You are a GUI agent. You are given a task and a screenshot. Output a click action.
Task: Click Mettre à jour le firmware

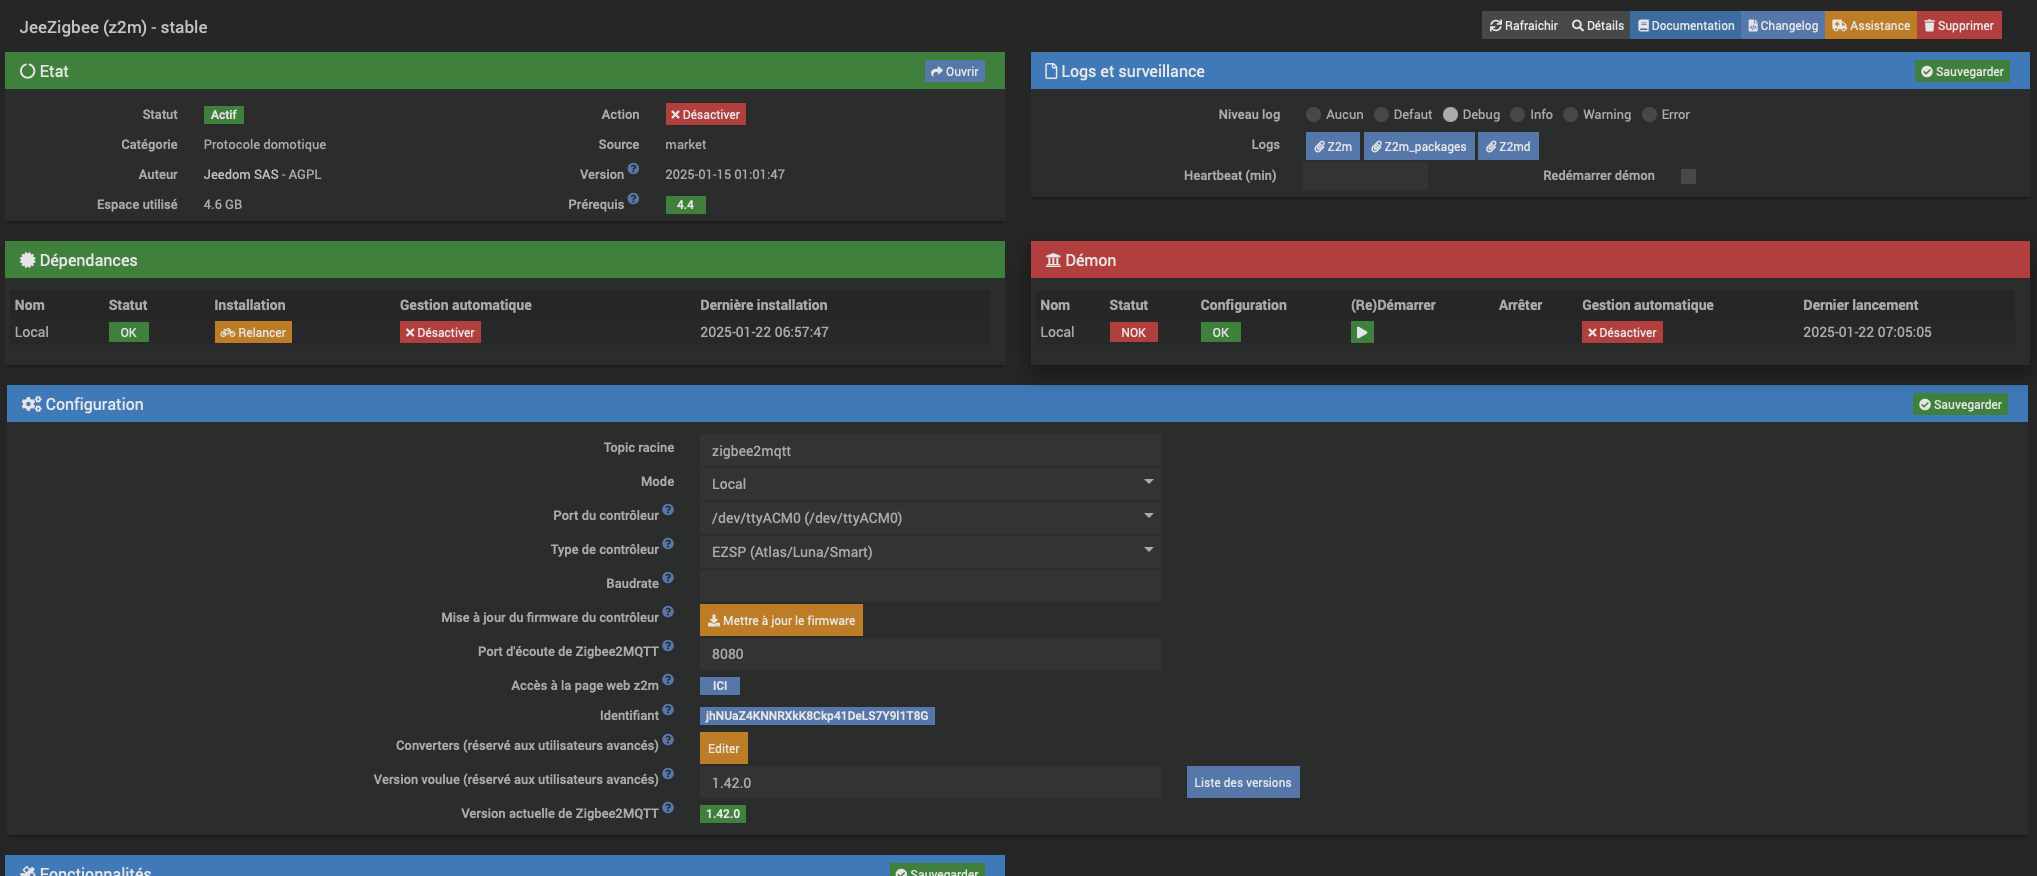781,620
